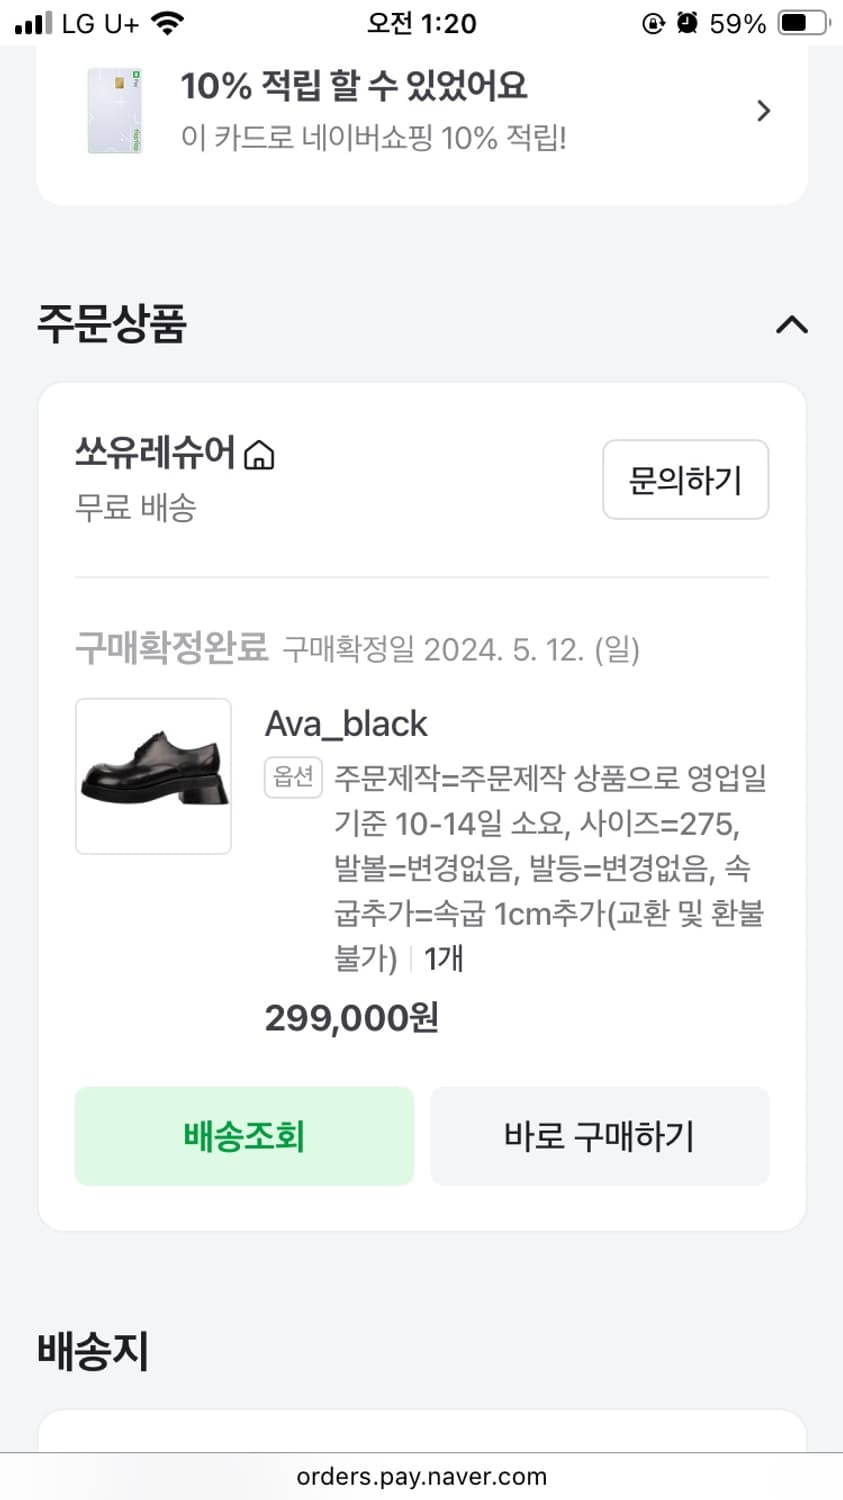Open the 10% 적립 card promotion arrow
Image resolution: width=843 pixels, height=1500 pixels.
coord(764,110)
